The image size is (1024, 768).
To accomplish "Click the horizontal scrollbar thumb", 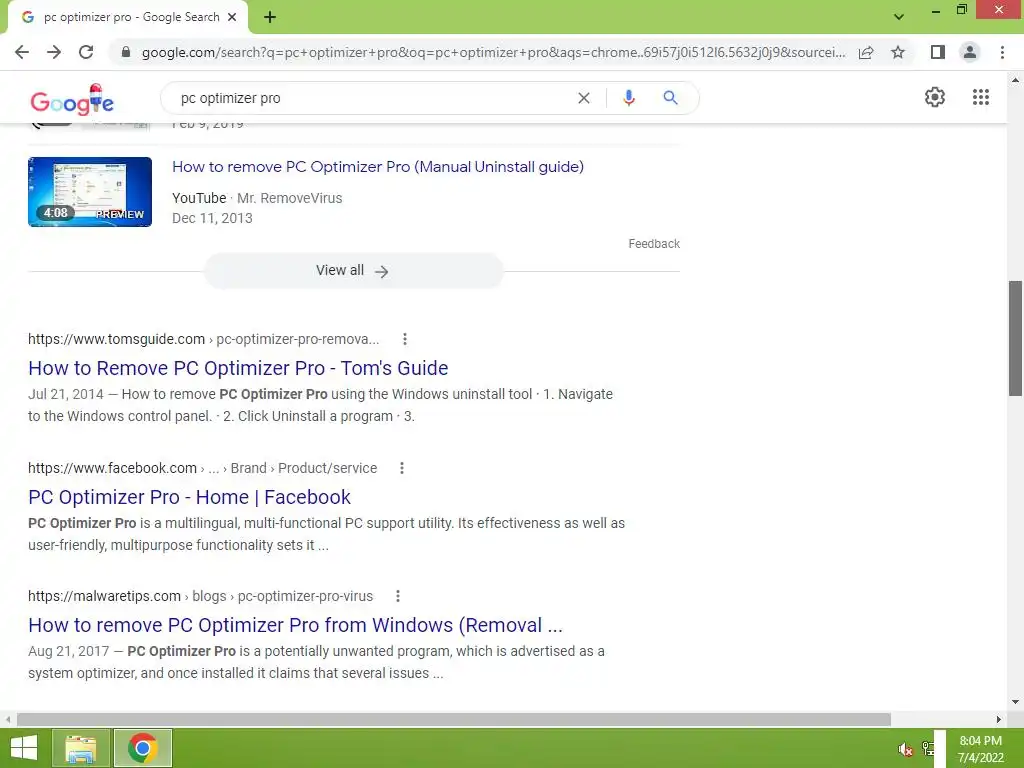I will point(454,719).
